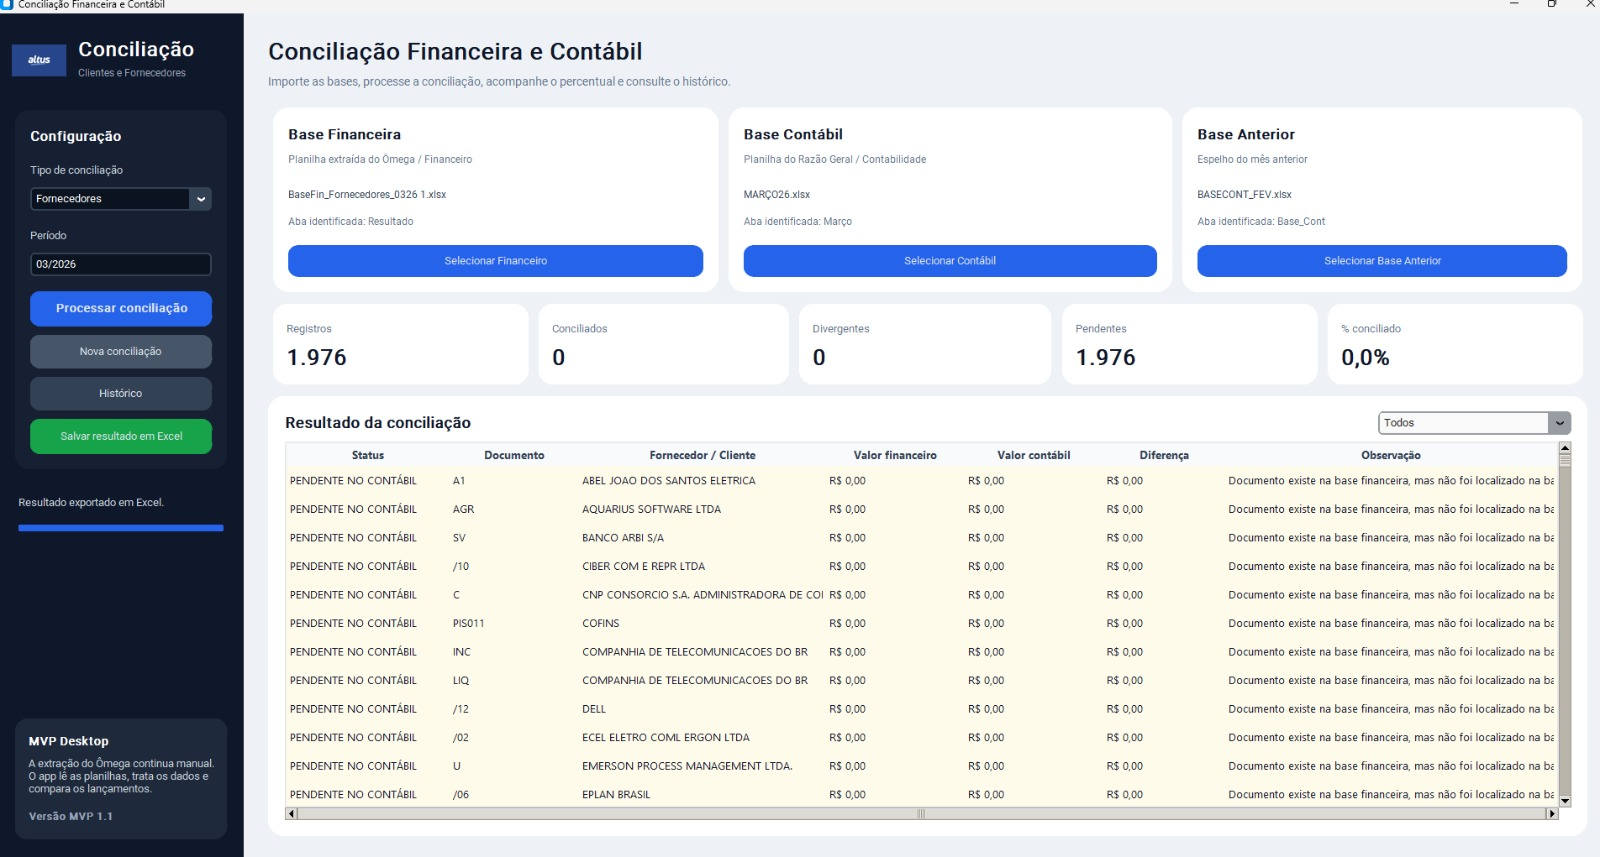The height and width of the screenshot is (857, 1600).
Task: Select row BANCO ARBI S/A
Action: click(x=921, y=538)
